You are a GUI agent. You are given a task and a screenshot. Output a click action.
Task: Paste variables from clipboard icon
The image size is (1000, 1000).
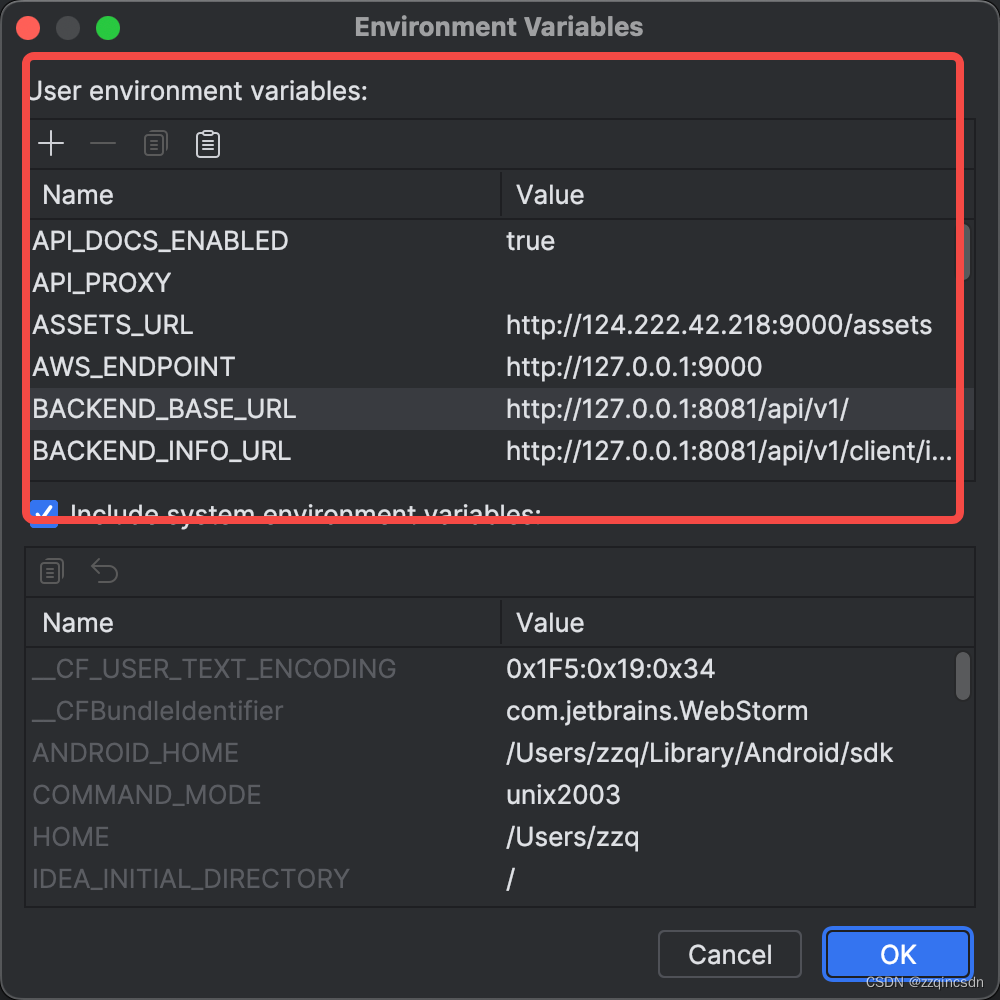pyautogui.click(x=208, y=143)
